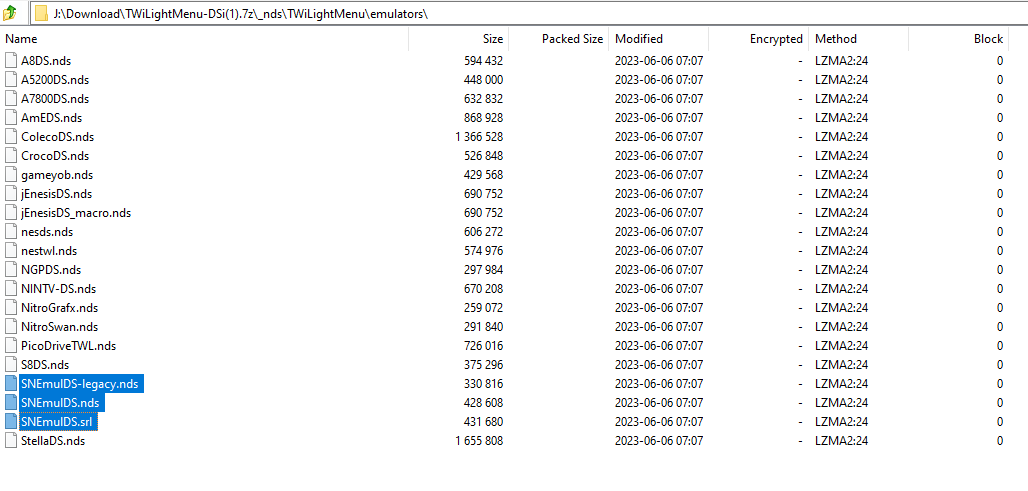
Task: Click the size value 297 984
Action: click(x=483, y=270)
